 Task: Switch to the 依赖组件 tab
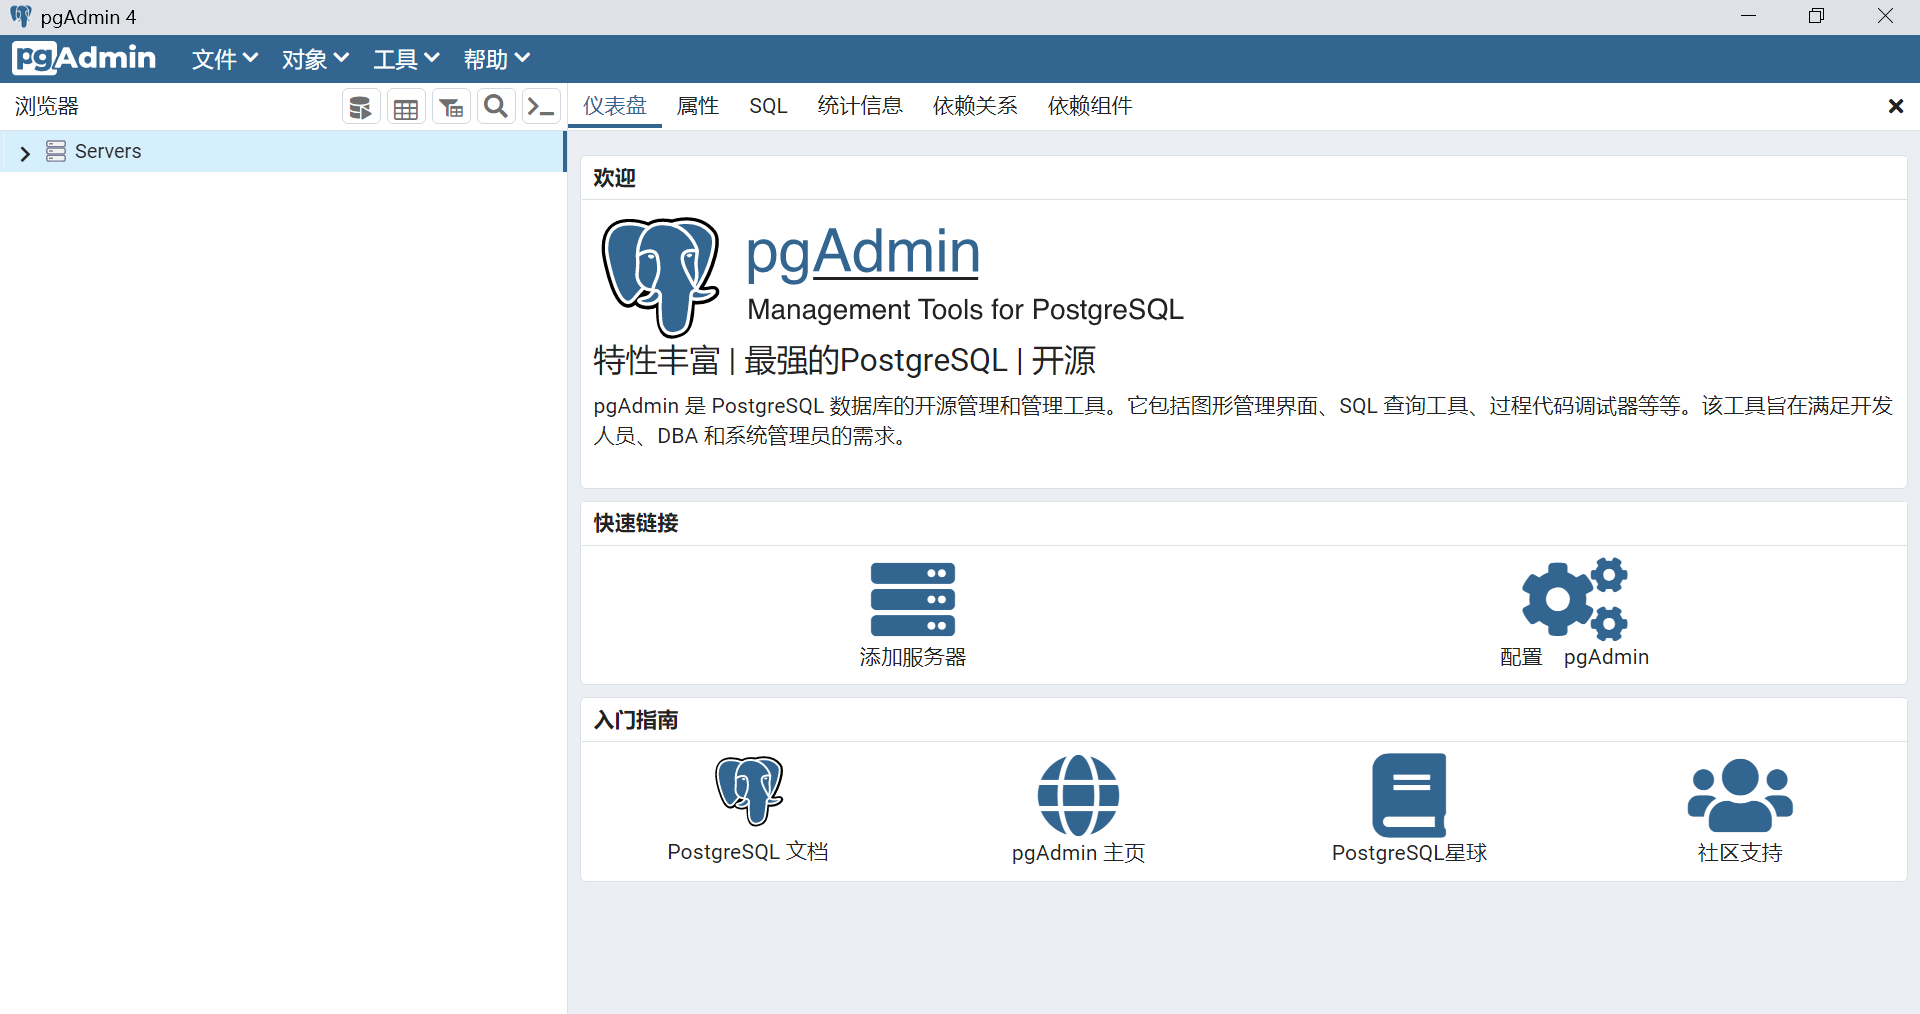(x=1090, y=106)
